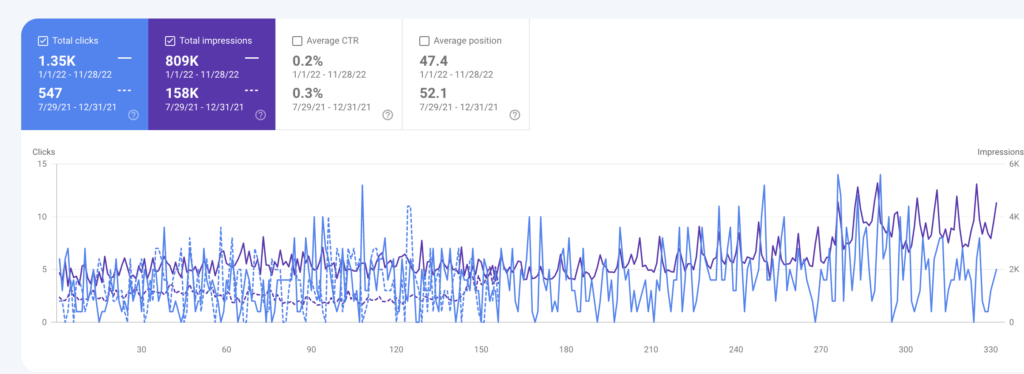Select the Total impressions card label

coord(216,40)
